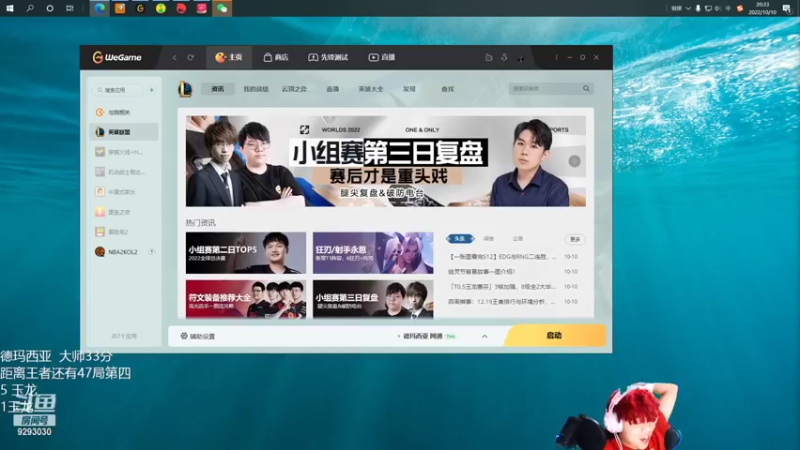Click the 更多 button
The width and height of the screenshot is (800, 450).
(x=575, y=239)
